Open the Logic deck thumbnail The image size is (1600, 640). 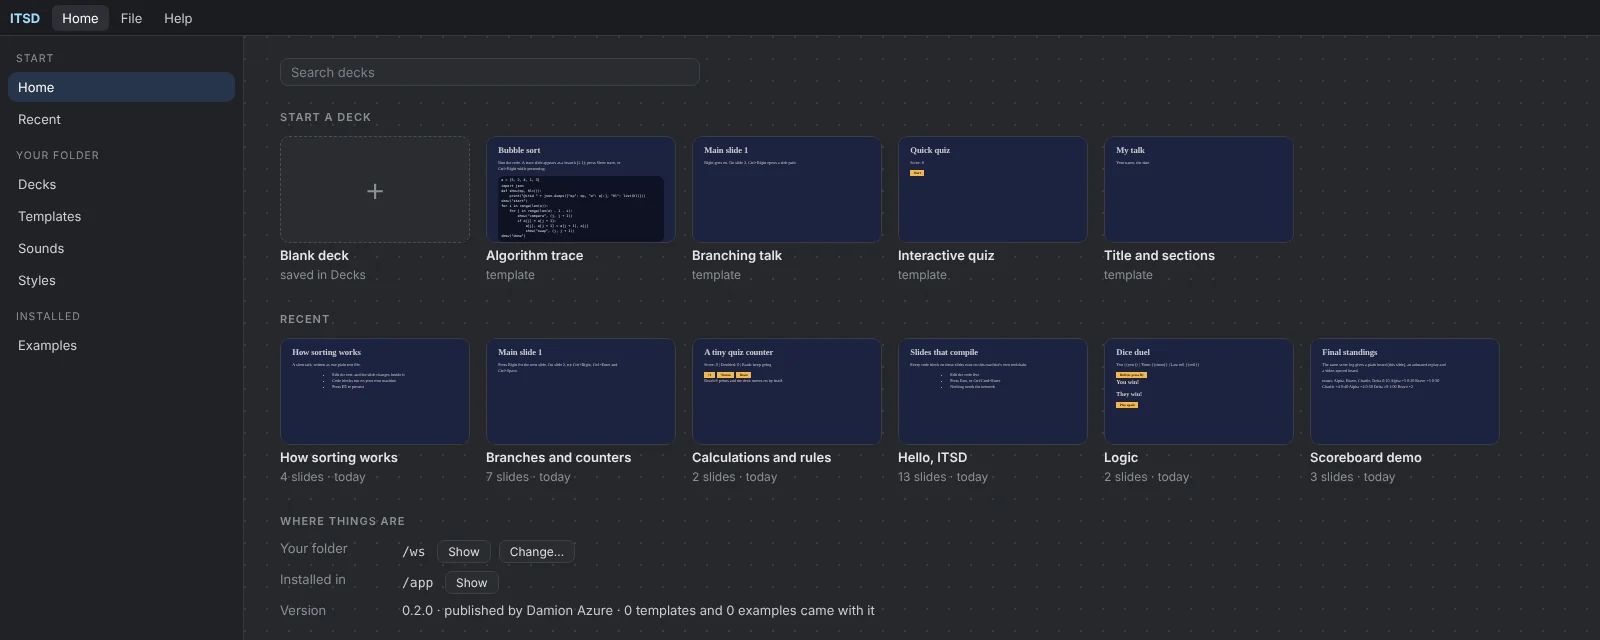pyautogui.click(x=1199, y=391)
